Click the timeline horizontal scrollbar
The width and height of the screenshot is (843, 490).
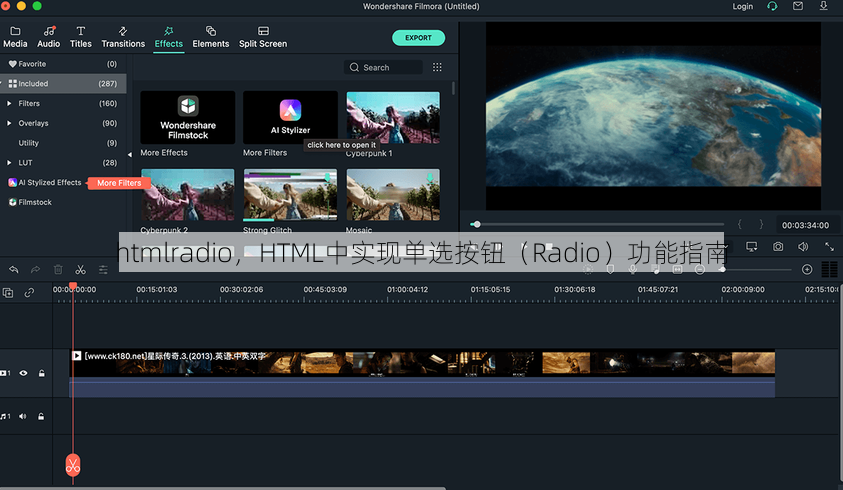pyautogui.click(x=223, y=488)
